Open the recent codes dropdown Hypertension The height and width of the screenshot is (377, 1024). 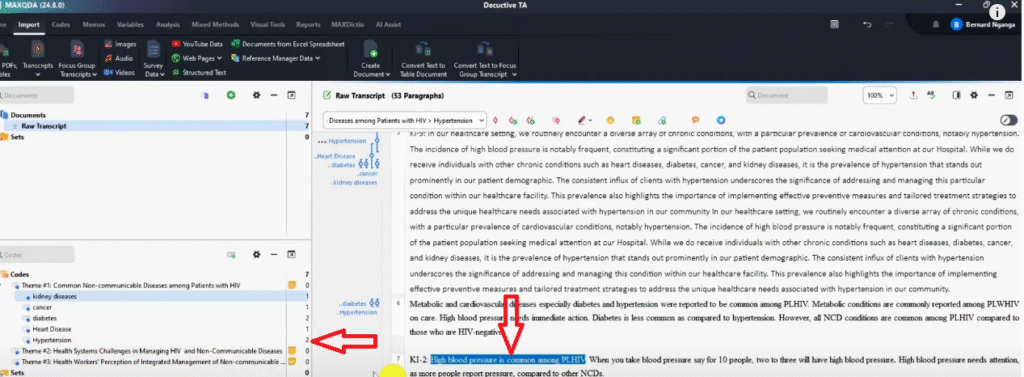(406, 120)
